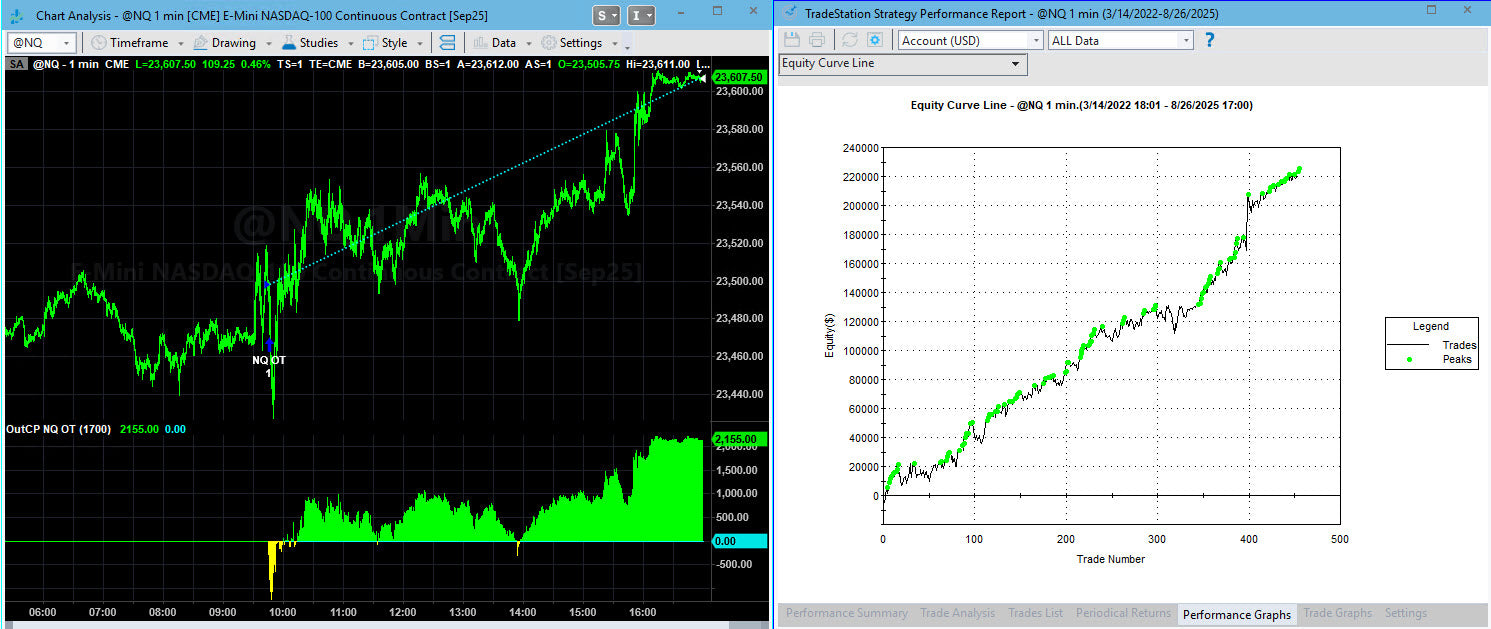Click the "OutCP NQ OT (1700)" study label
Viewport: 1491px width, 629px height.
[x=58, y=429]
